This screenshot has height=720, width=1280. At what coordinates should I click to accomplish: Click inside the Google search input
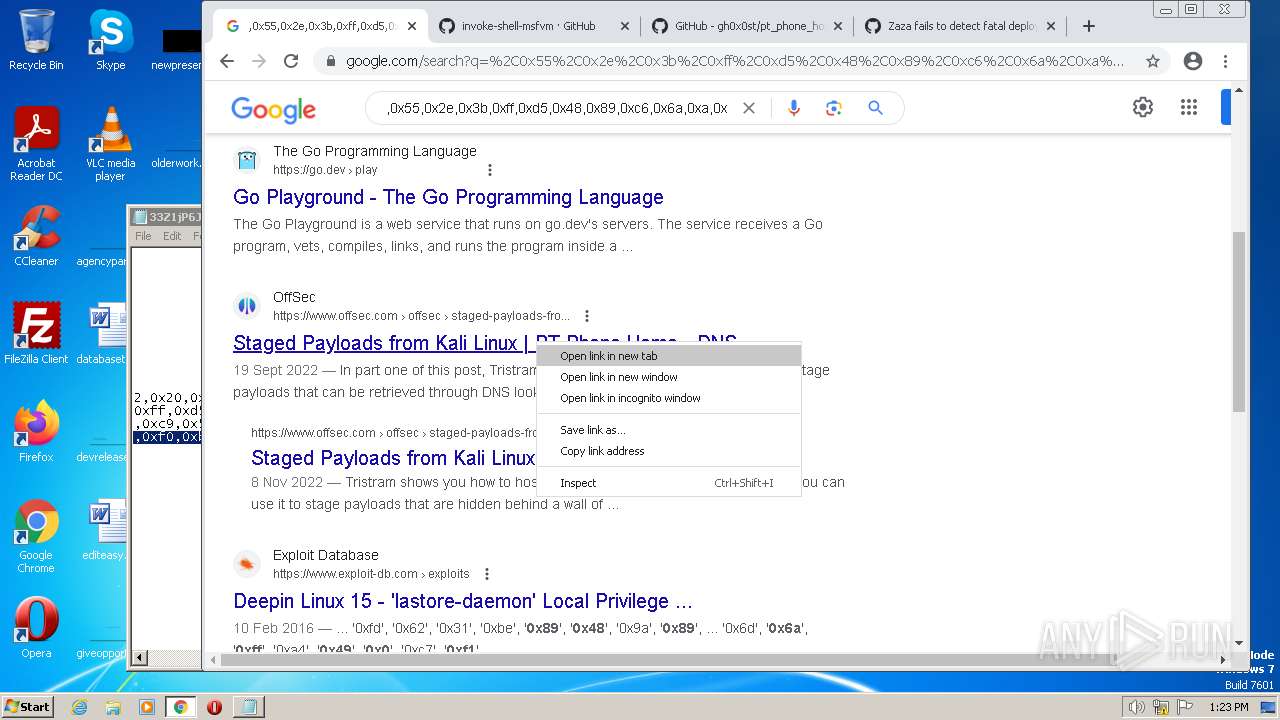557,108
